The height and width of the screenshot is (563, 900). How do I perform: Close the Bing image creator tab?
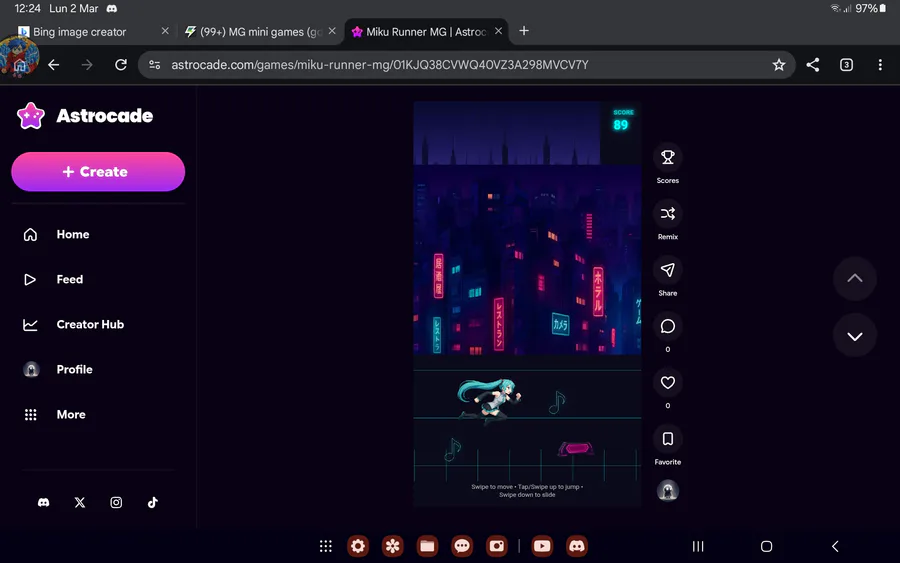[165, 31]
